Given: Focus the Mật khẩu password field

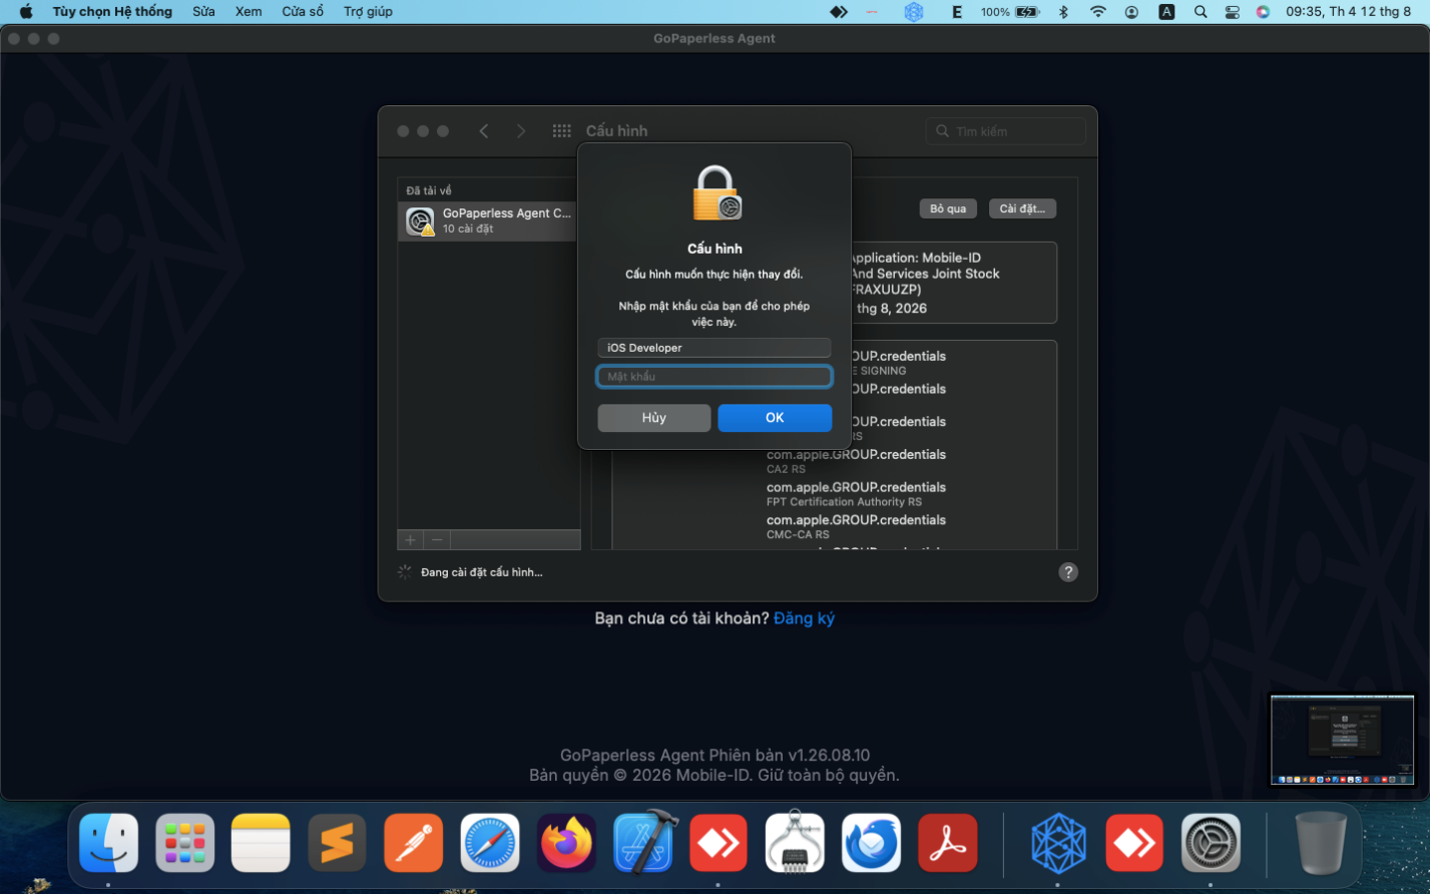Looking at the screenshot, I should [x=714, y=377].
